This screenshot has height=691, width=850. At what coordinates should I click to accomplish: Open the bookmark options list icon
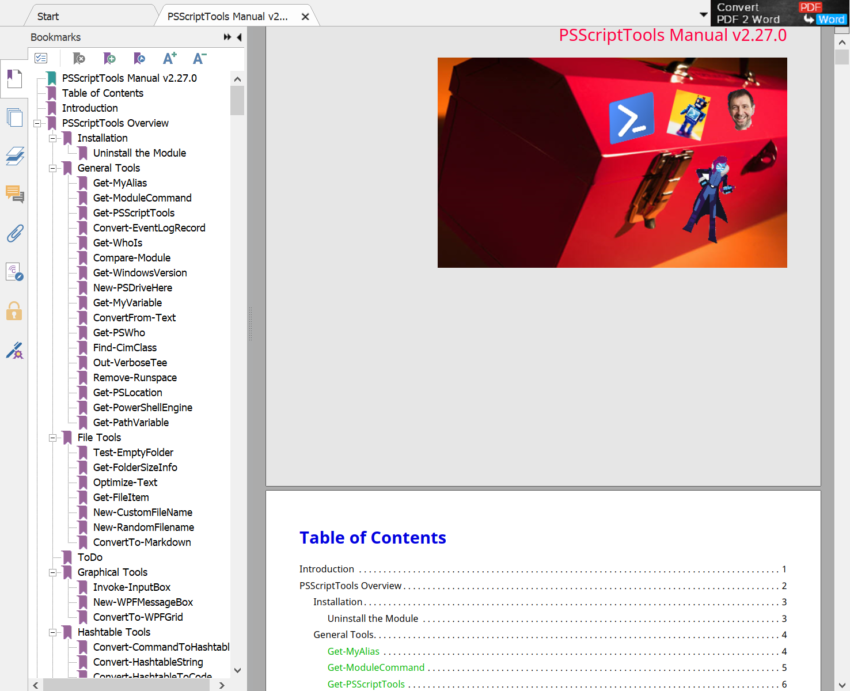pyautogui.click(x=41, y=58)
